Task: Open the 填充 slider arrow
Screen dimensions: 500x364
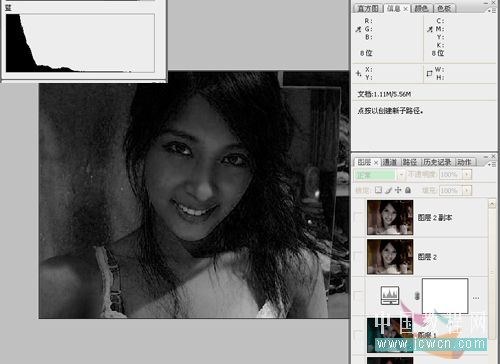Action: pyautogui.click(x=467, y=190)
